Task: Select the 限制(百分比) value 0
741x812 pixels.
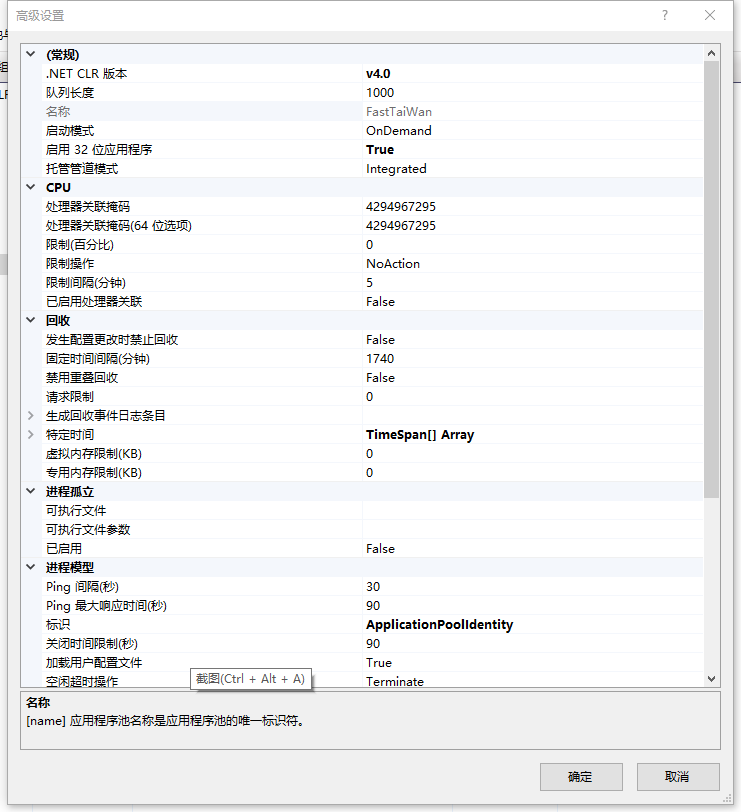Action: click(x=369, y=244)
